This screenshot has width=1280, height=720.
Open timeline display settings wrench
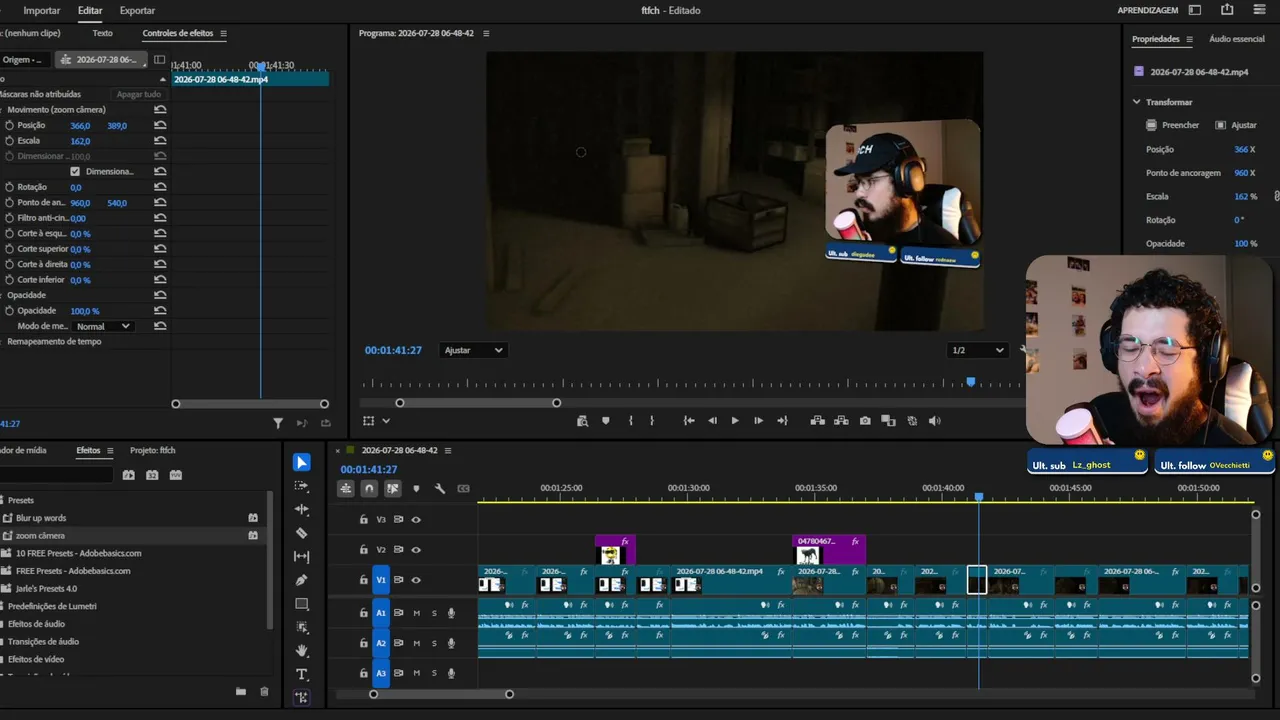440,488
